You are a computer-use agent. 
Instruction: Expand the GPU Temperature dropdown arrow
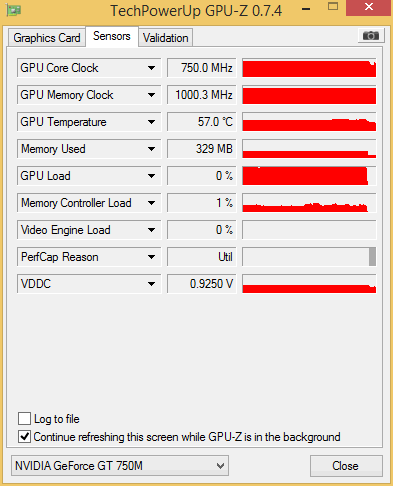151,122
